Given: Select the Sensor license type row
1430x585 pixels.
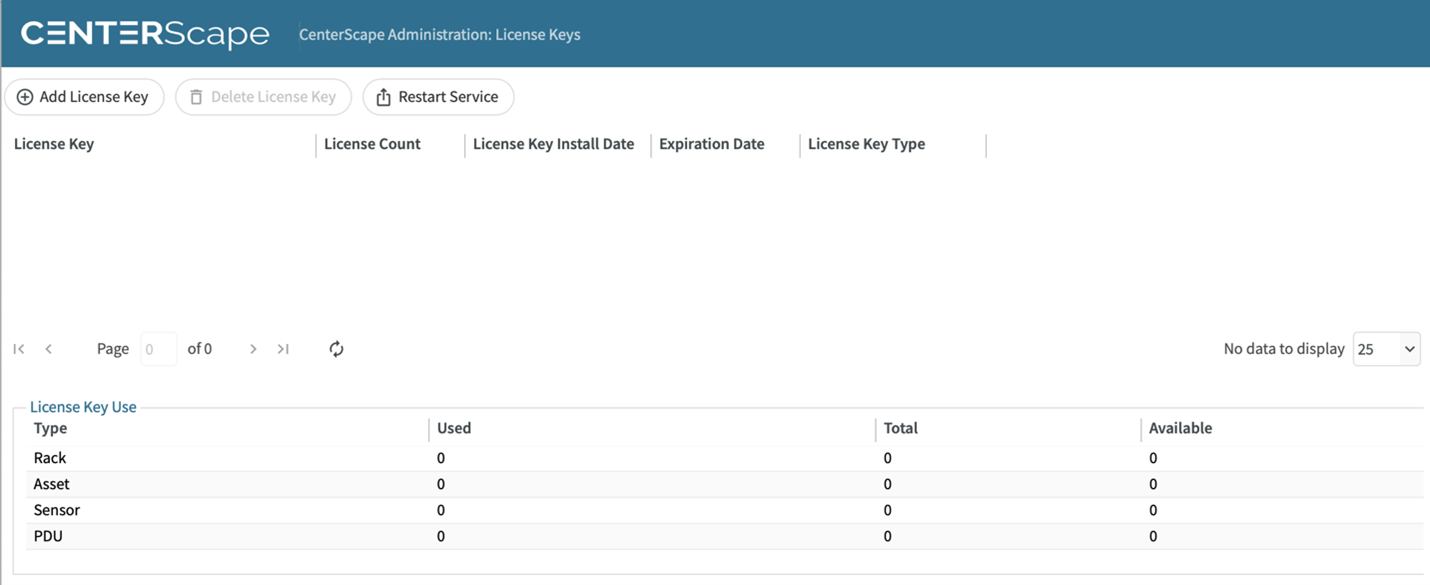Looking at the screenshot, I should 57,510.
